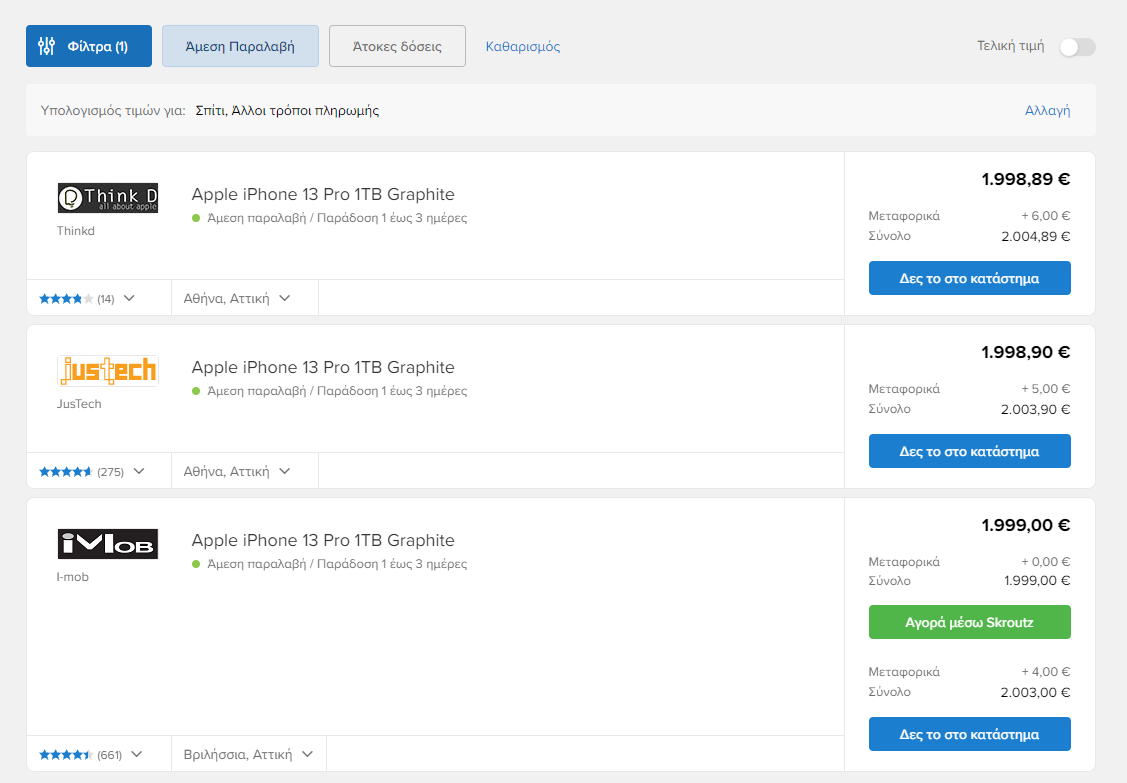This screenshot has width=1127, height=783.
Task: Click the total 2.004,89 €
Action: [1036, 237]
